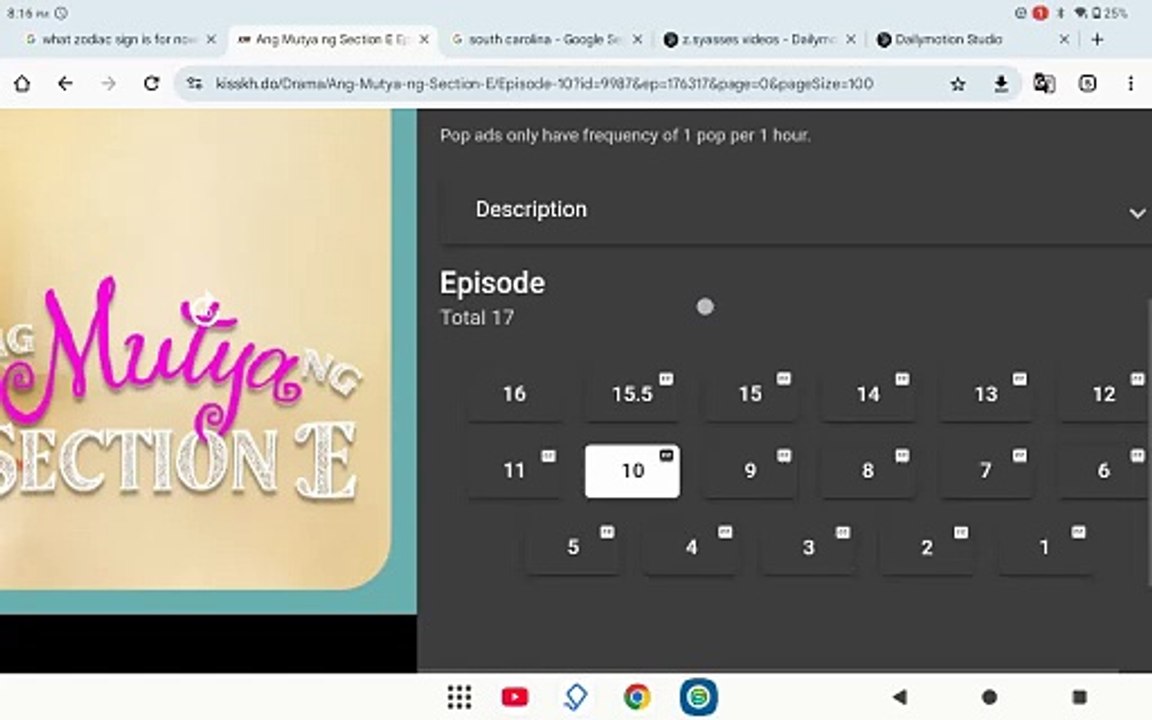Open the green circular app in taskbar

[x=698, y=696]
